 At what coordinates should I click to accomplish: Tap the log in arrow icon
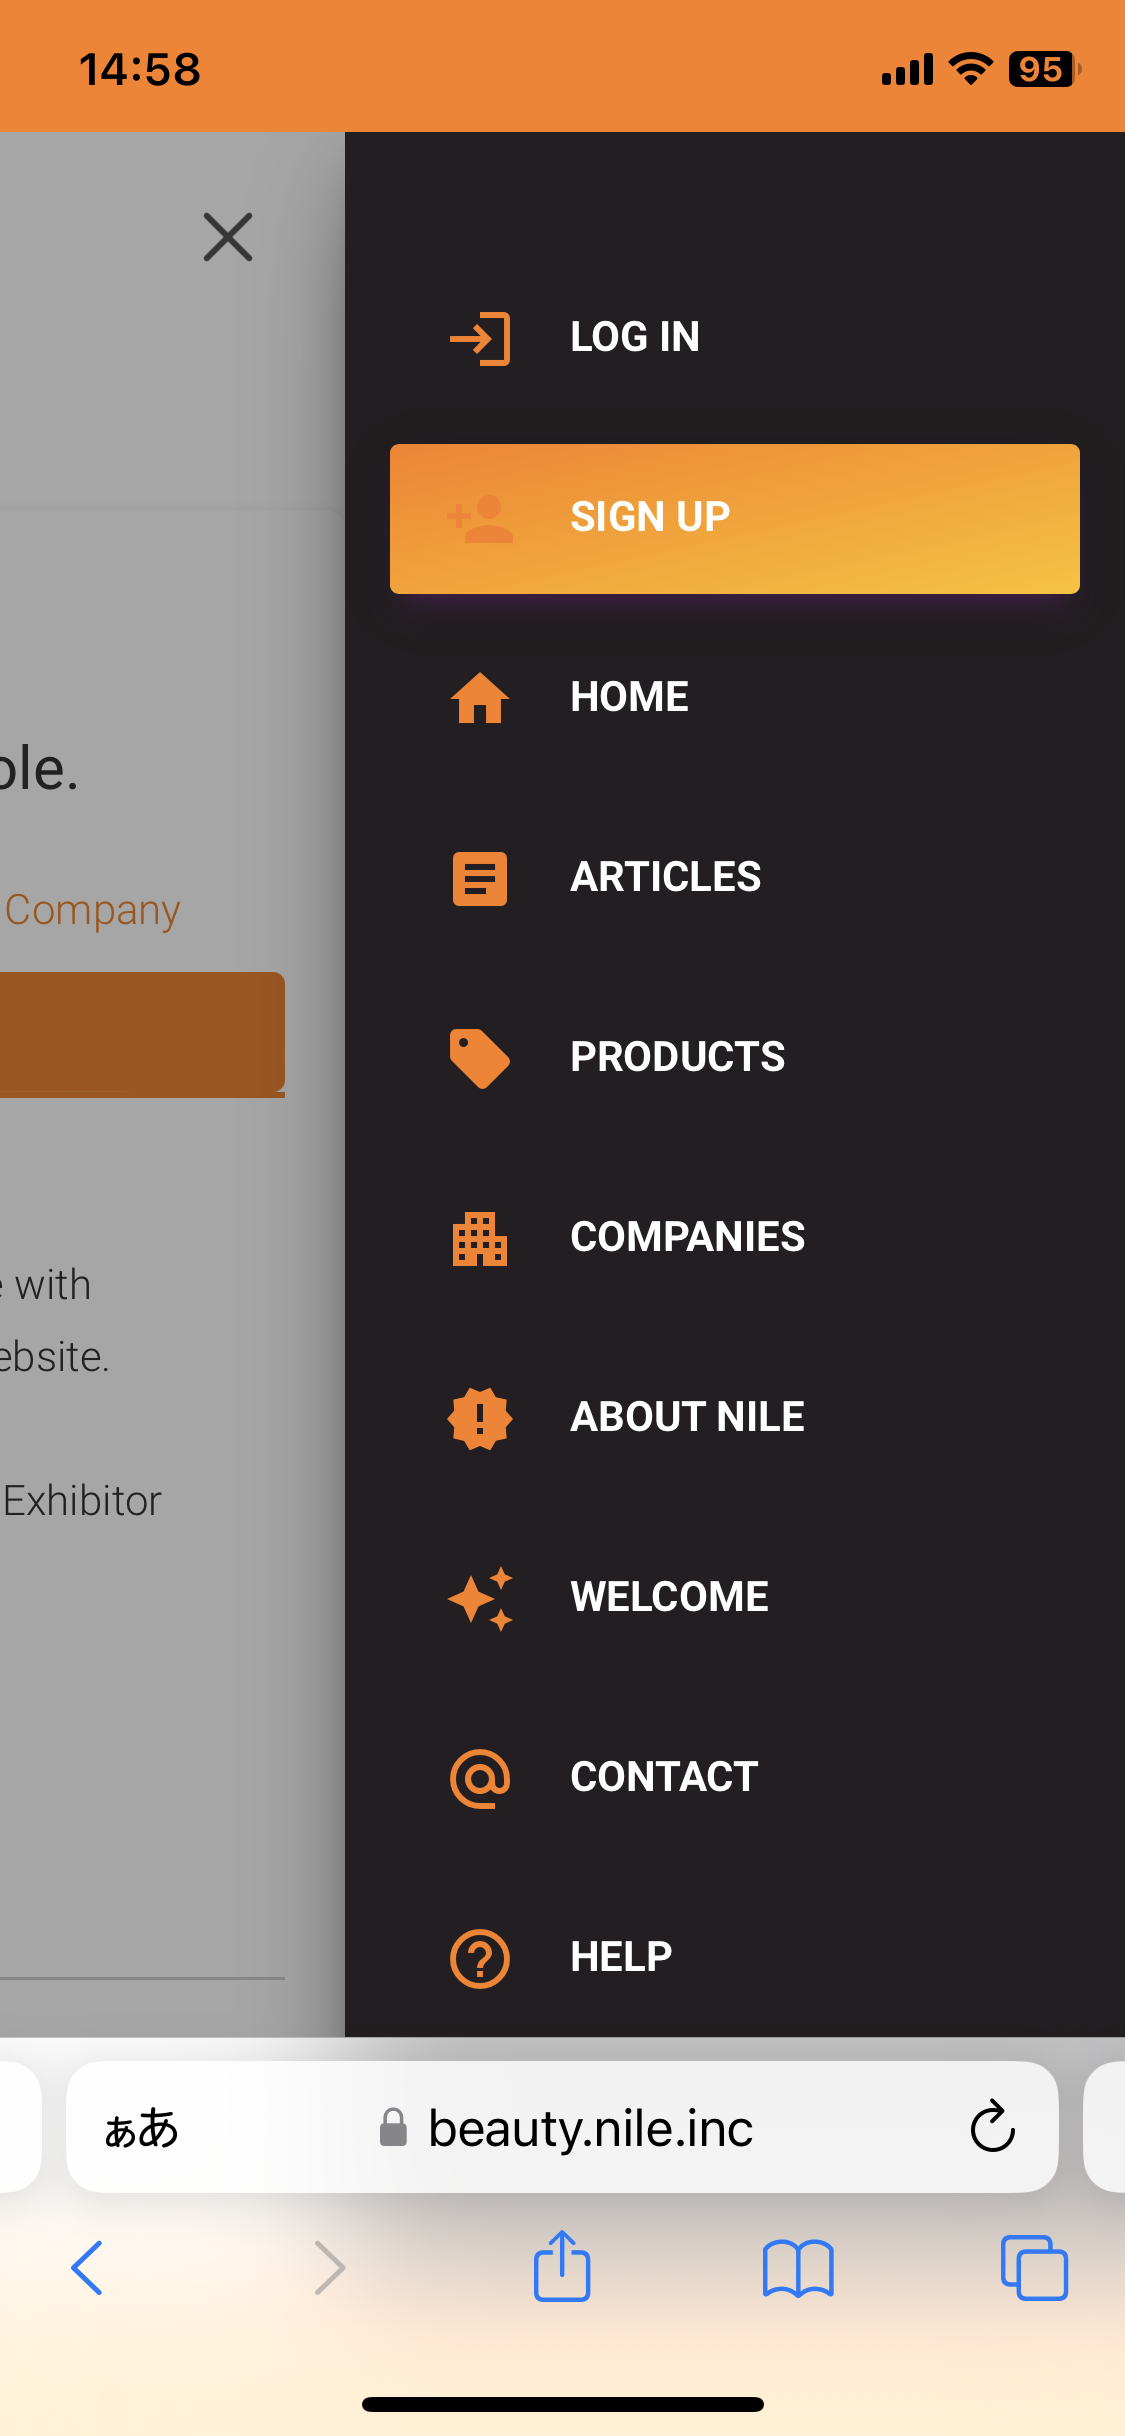pos(480,338)
